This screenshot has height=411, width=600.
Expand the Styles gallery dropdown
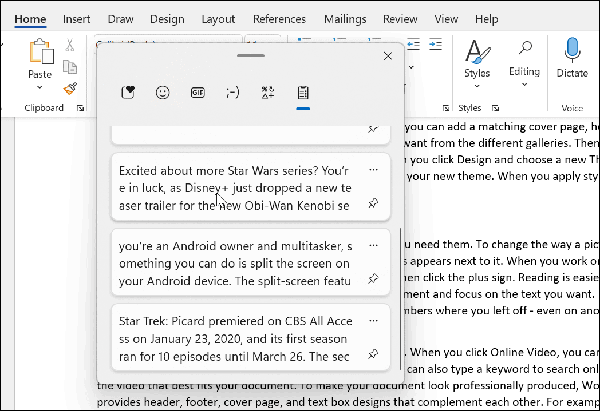(x=477, y=87)
